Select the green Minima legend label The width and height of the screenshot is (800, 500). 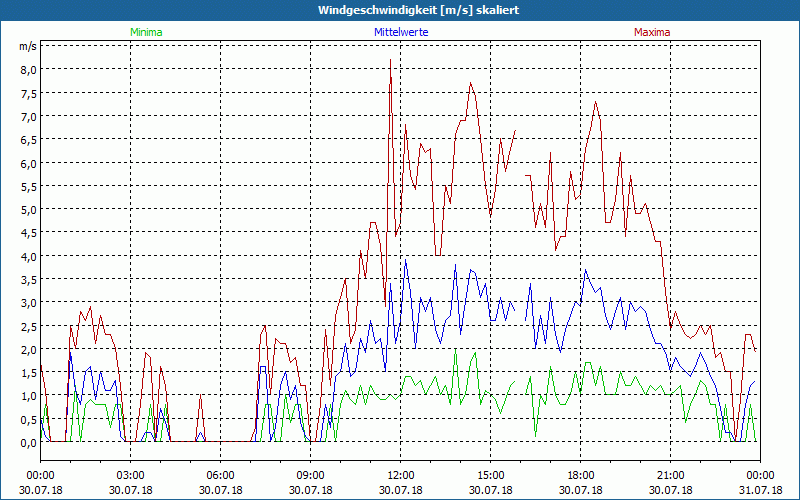coord(146,32)
